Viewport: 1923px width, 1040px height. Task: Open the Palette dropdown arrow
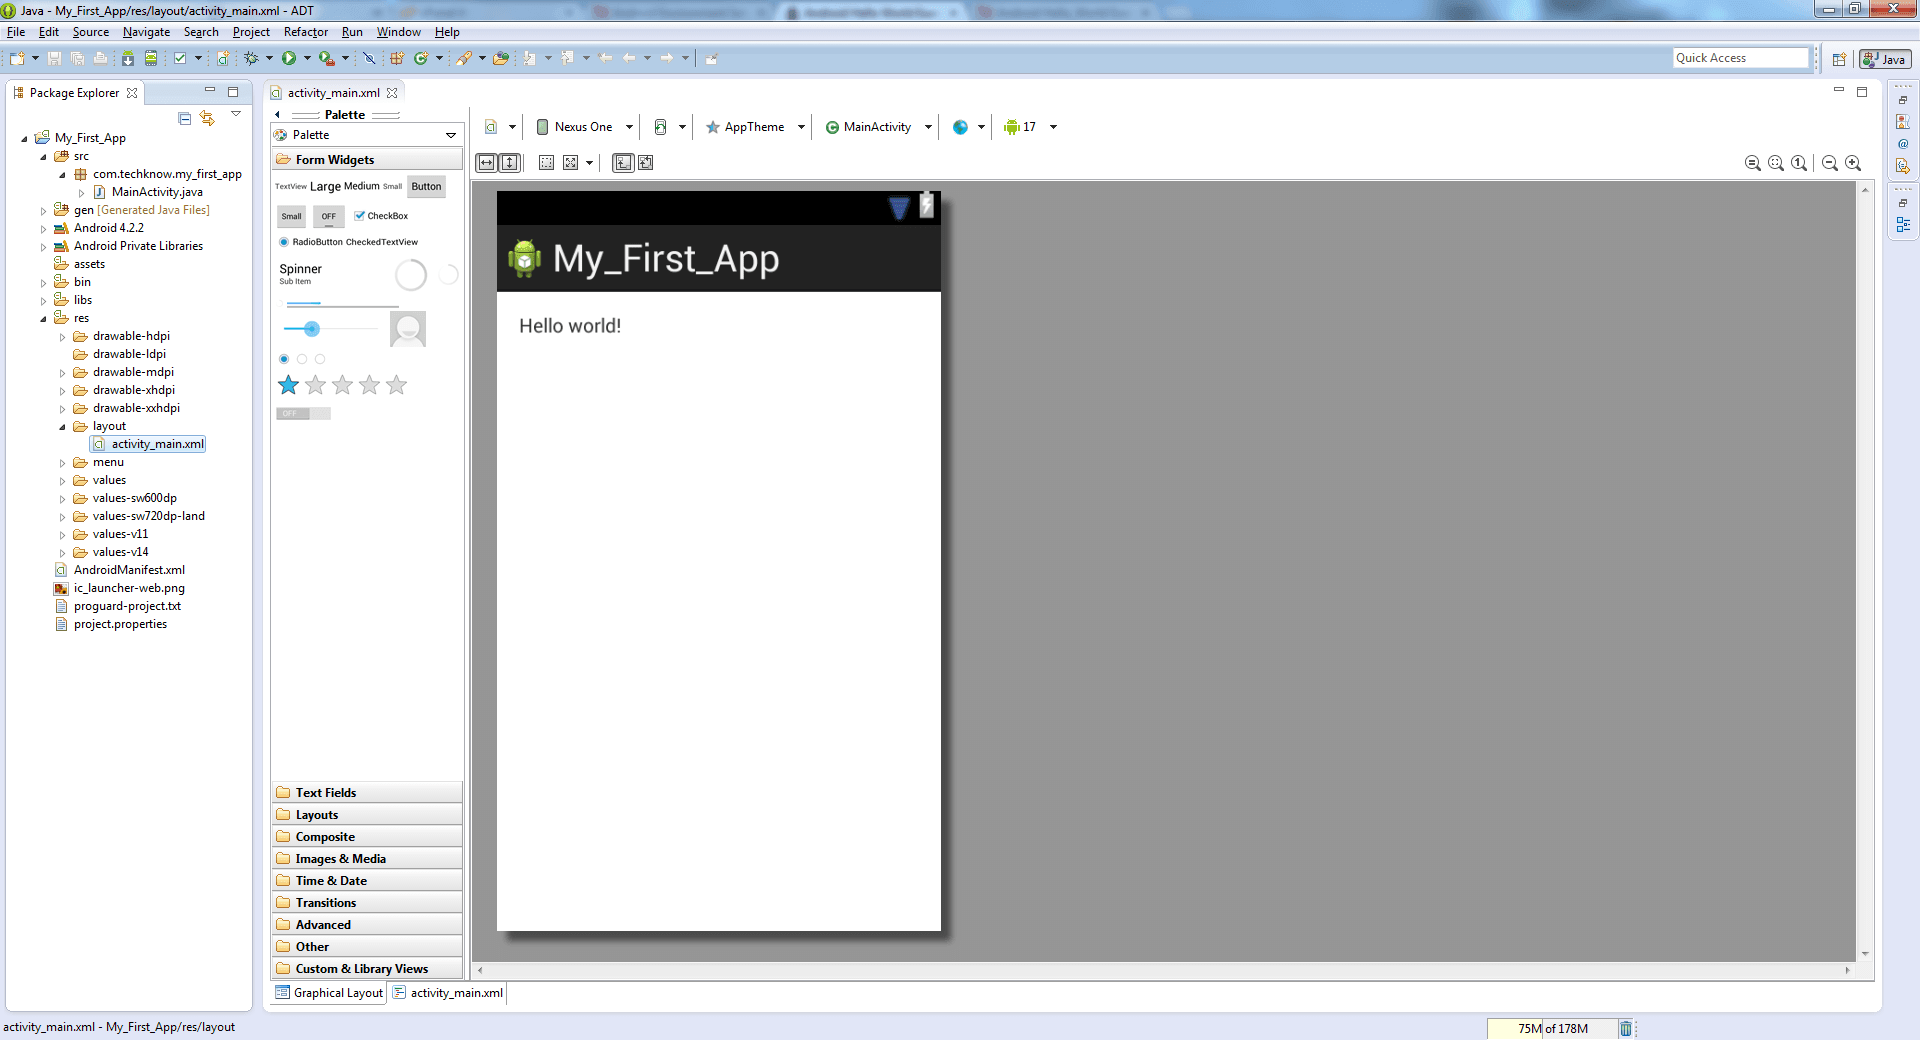click(451, 135)
